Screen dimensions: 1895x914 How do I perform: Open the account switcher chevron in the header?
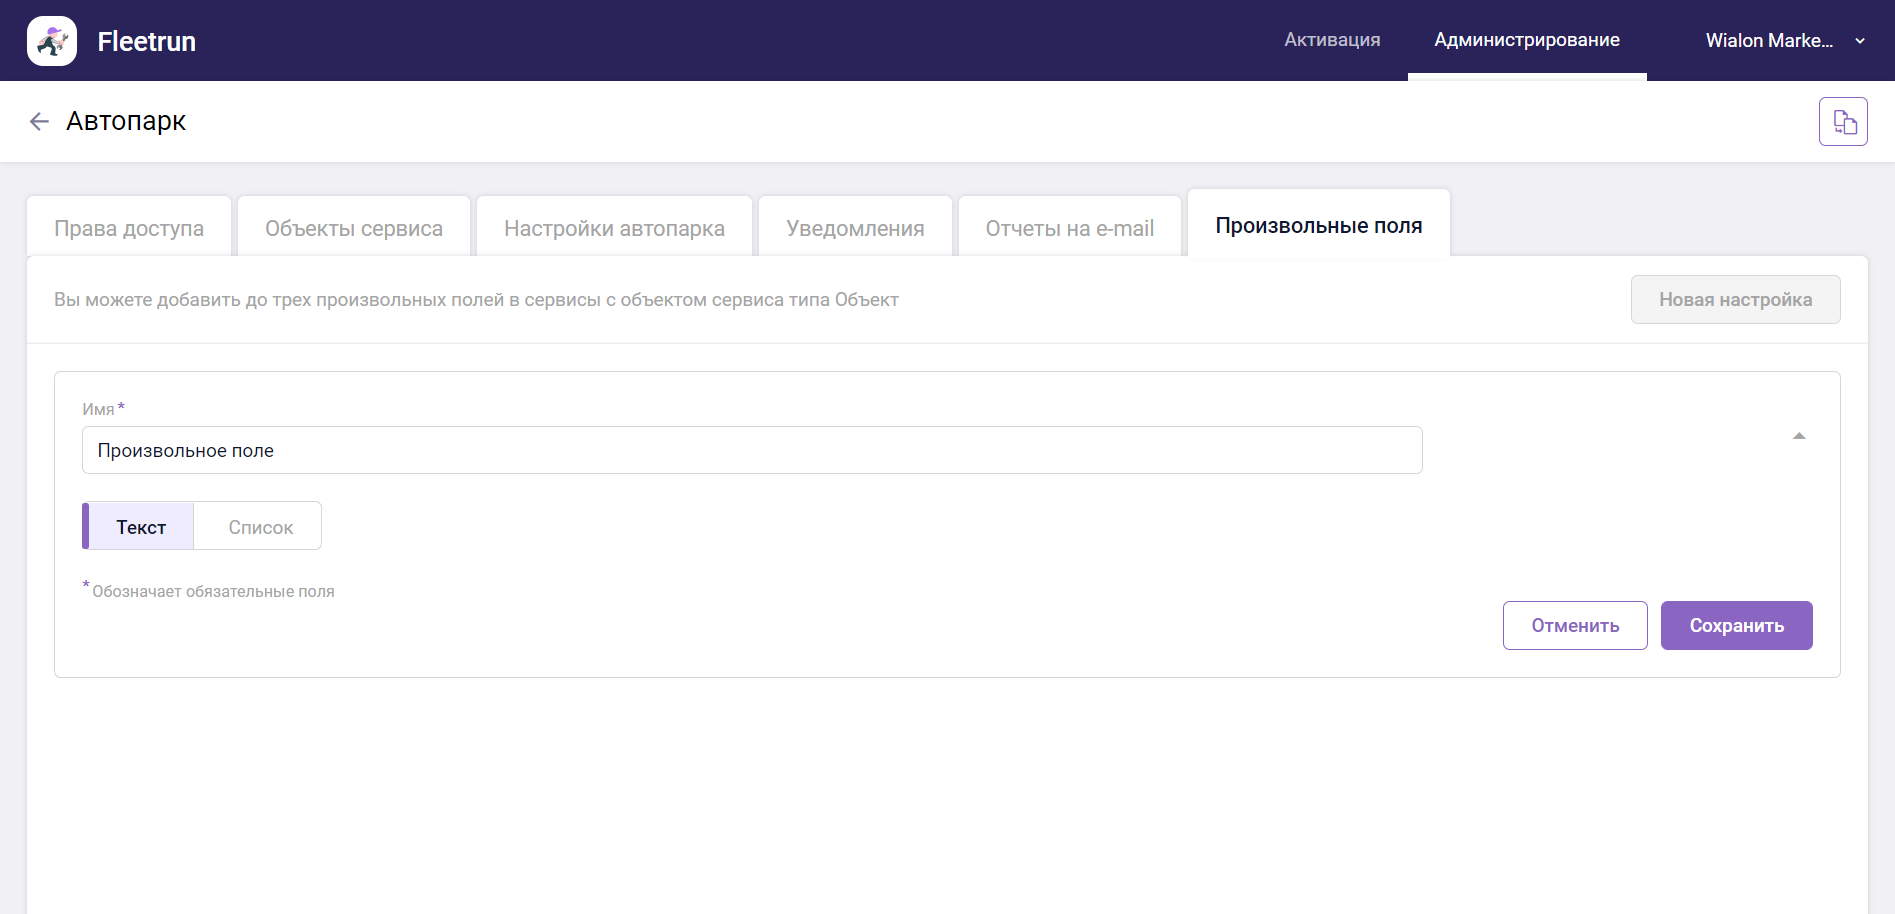[x=1859, y=41]
